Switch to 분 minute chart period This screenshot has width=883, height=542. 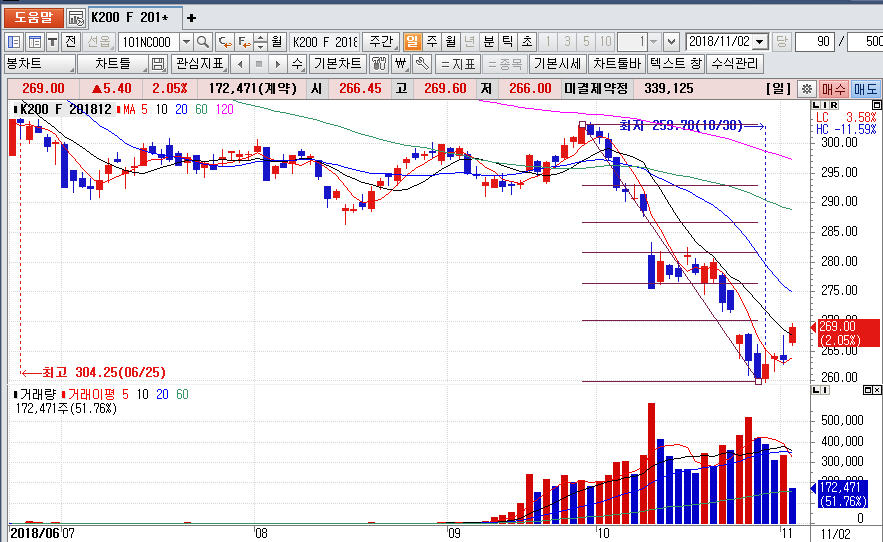point(488,42)
